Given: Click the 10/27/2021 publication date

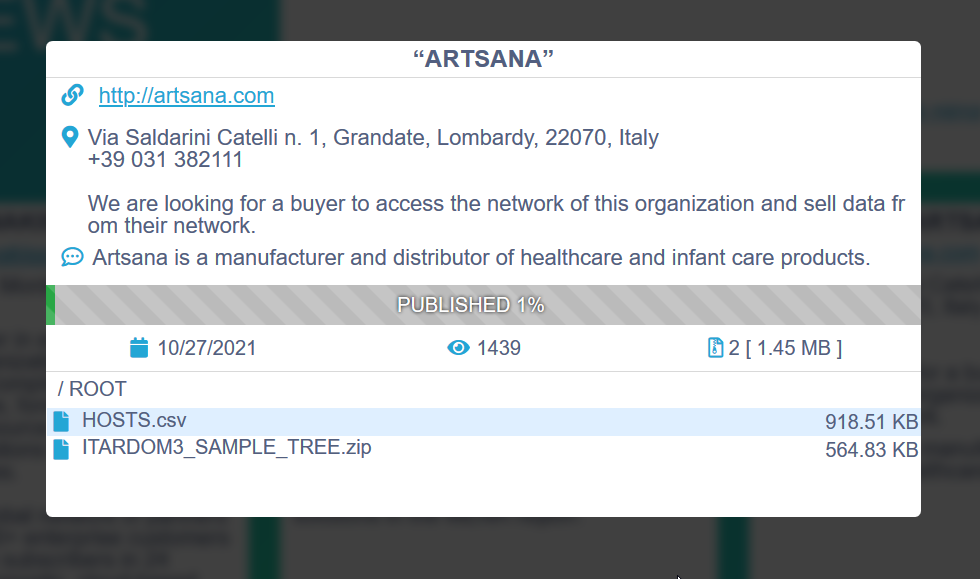Looking at the screenshot, I should click(206, 348).
